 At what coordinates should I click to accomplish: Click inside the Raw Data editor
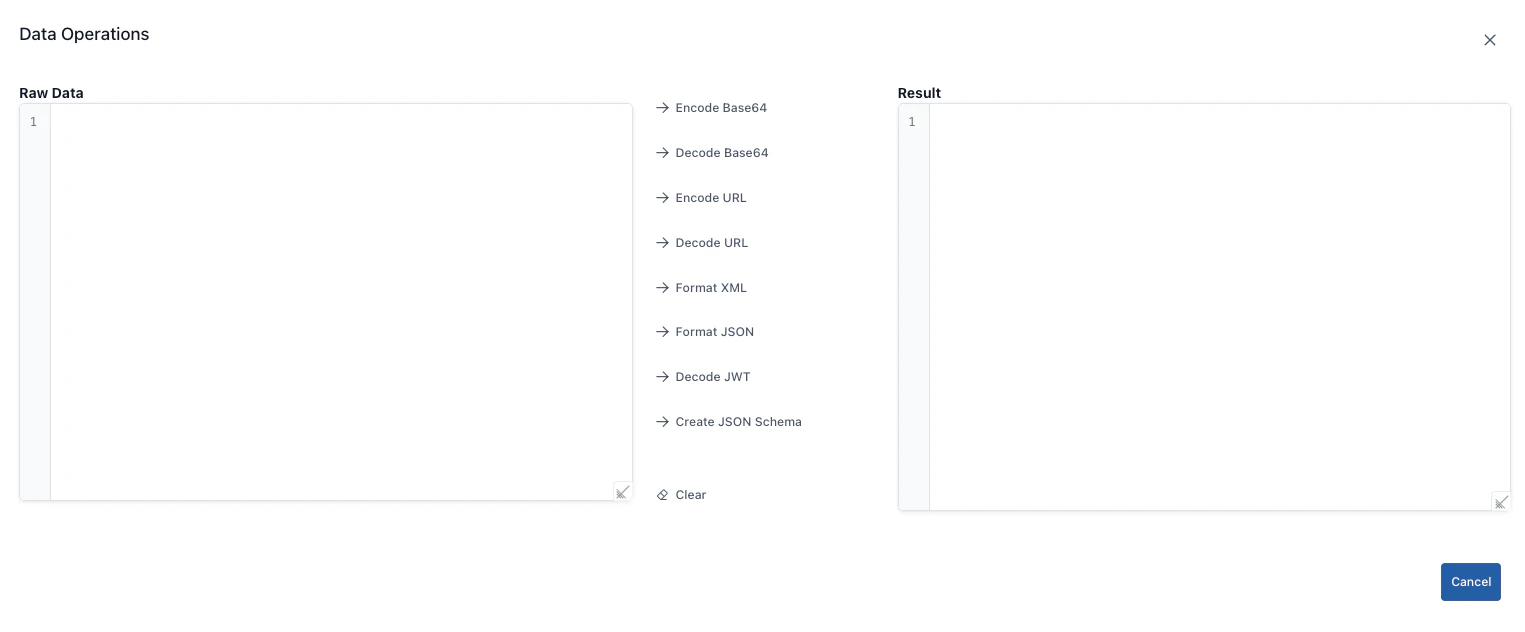(x=340, y=300)
